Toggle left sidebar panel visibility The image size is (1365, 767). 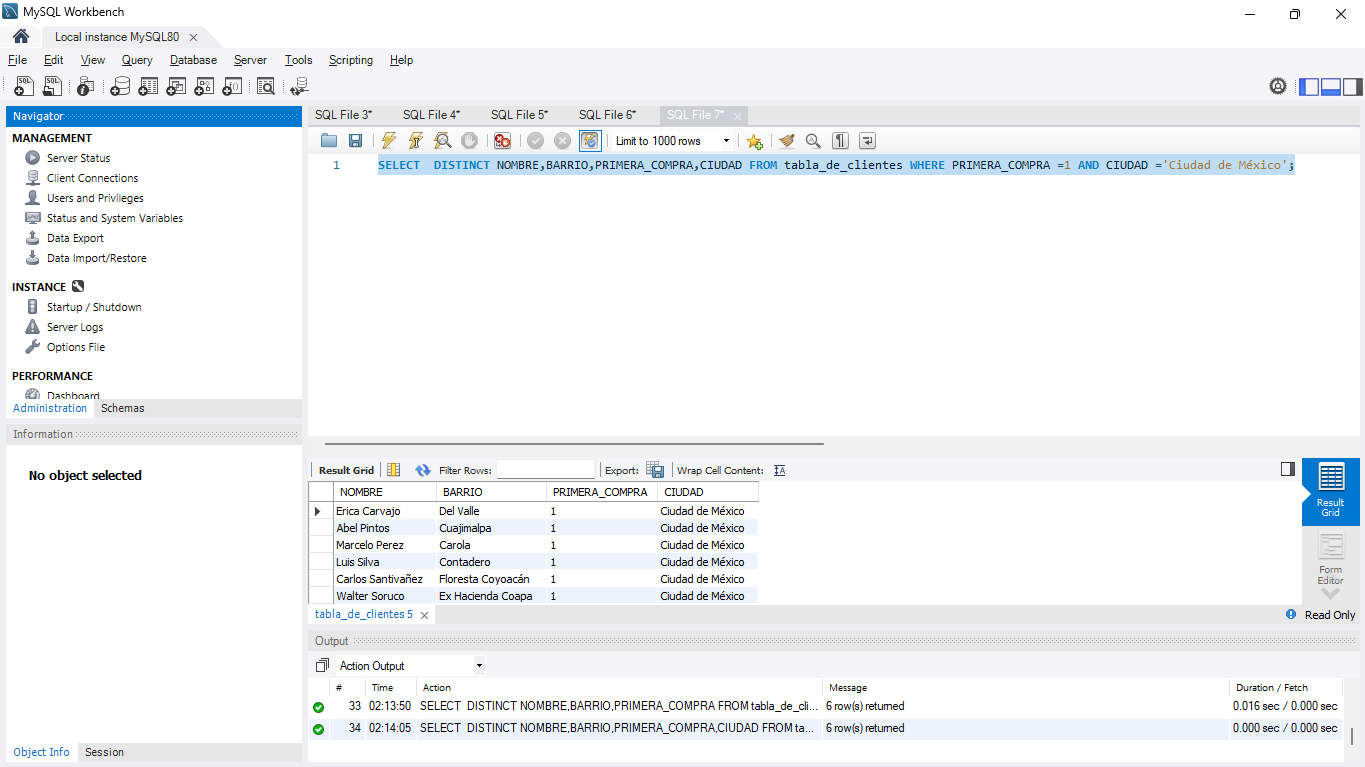point(1309,87)
